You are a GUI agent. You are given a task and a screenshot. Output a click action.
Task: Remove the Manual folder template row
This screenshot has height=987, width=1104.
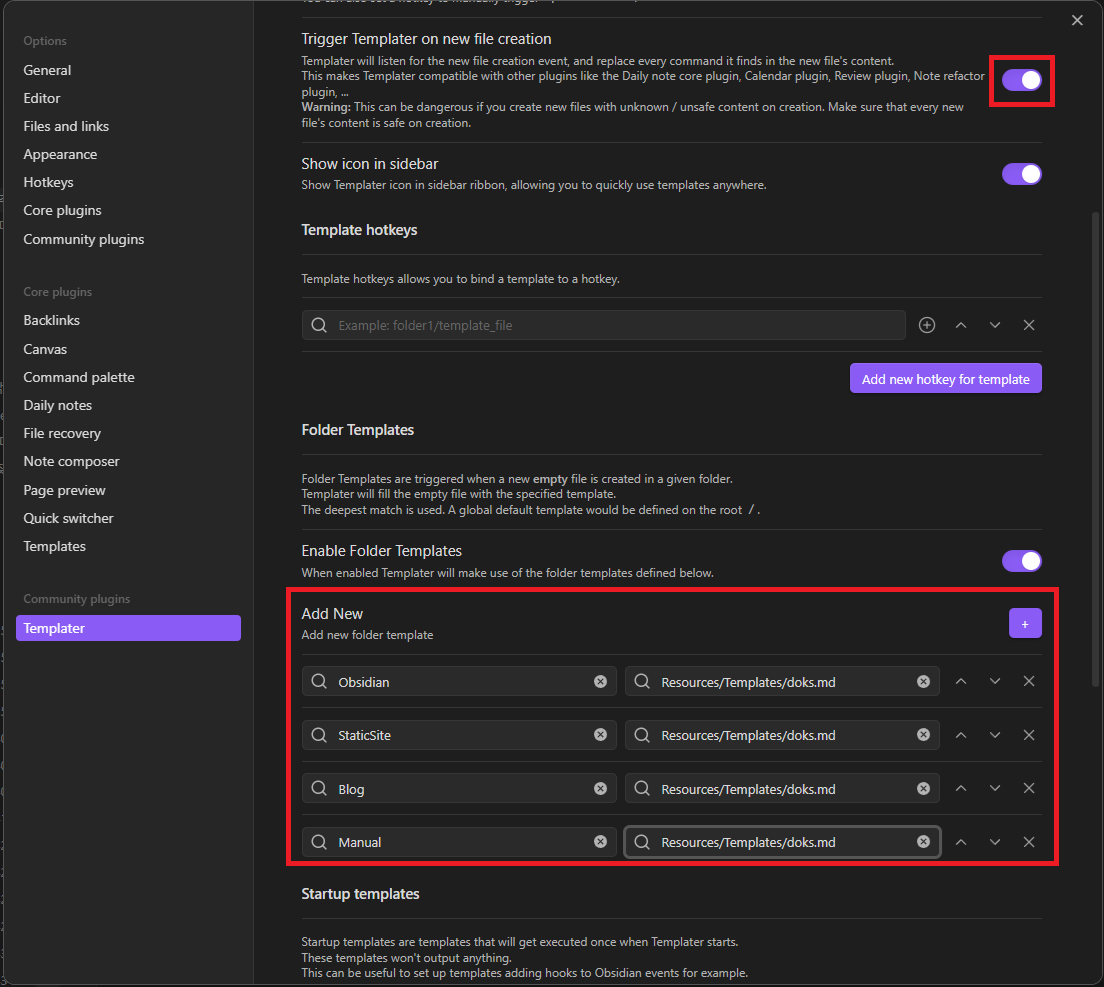pyautogui.click(x=1029, y=842)
